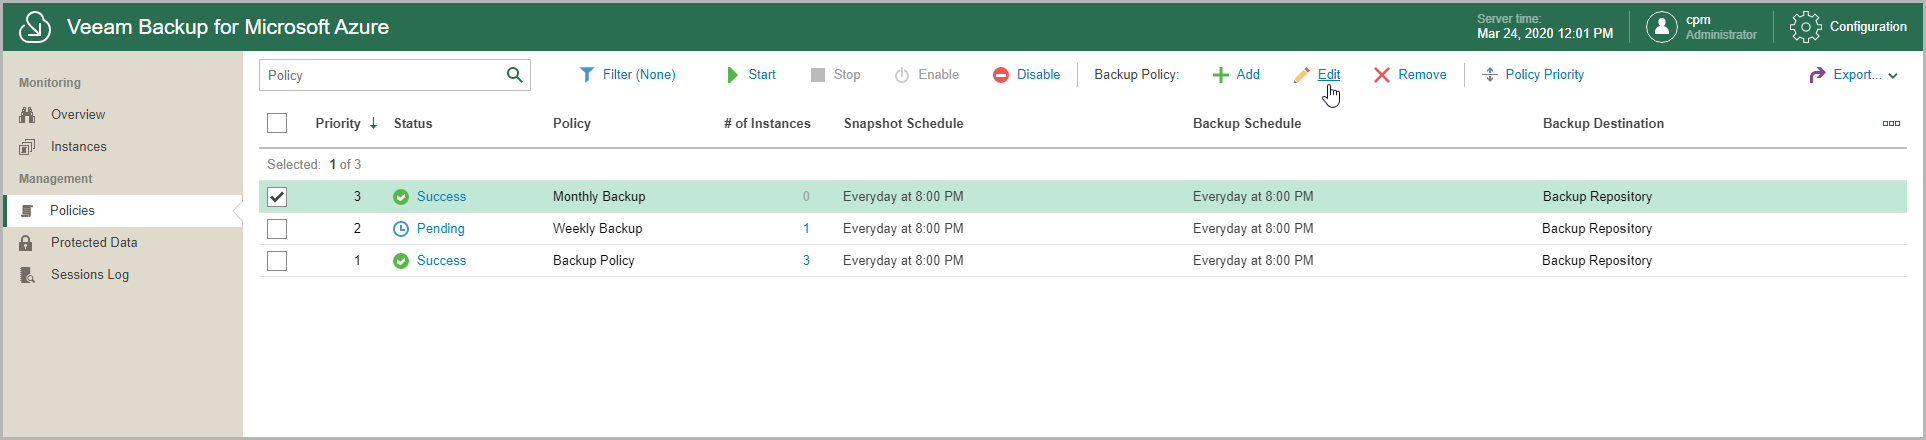Open the Pending status link
The image size is (1926, 440).
tap(440, 229)
